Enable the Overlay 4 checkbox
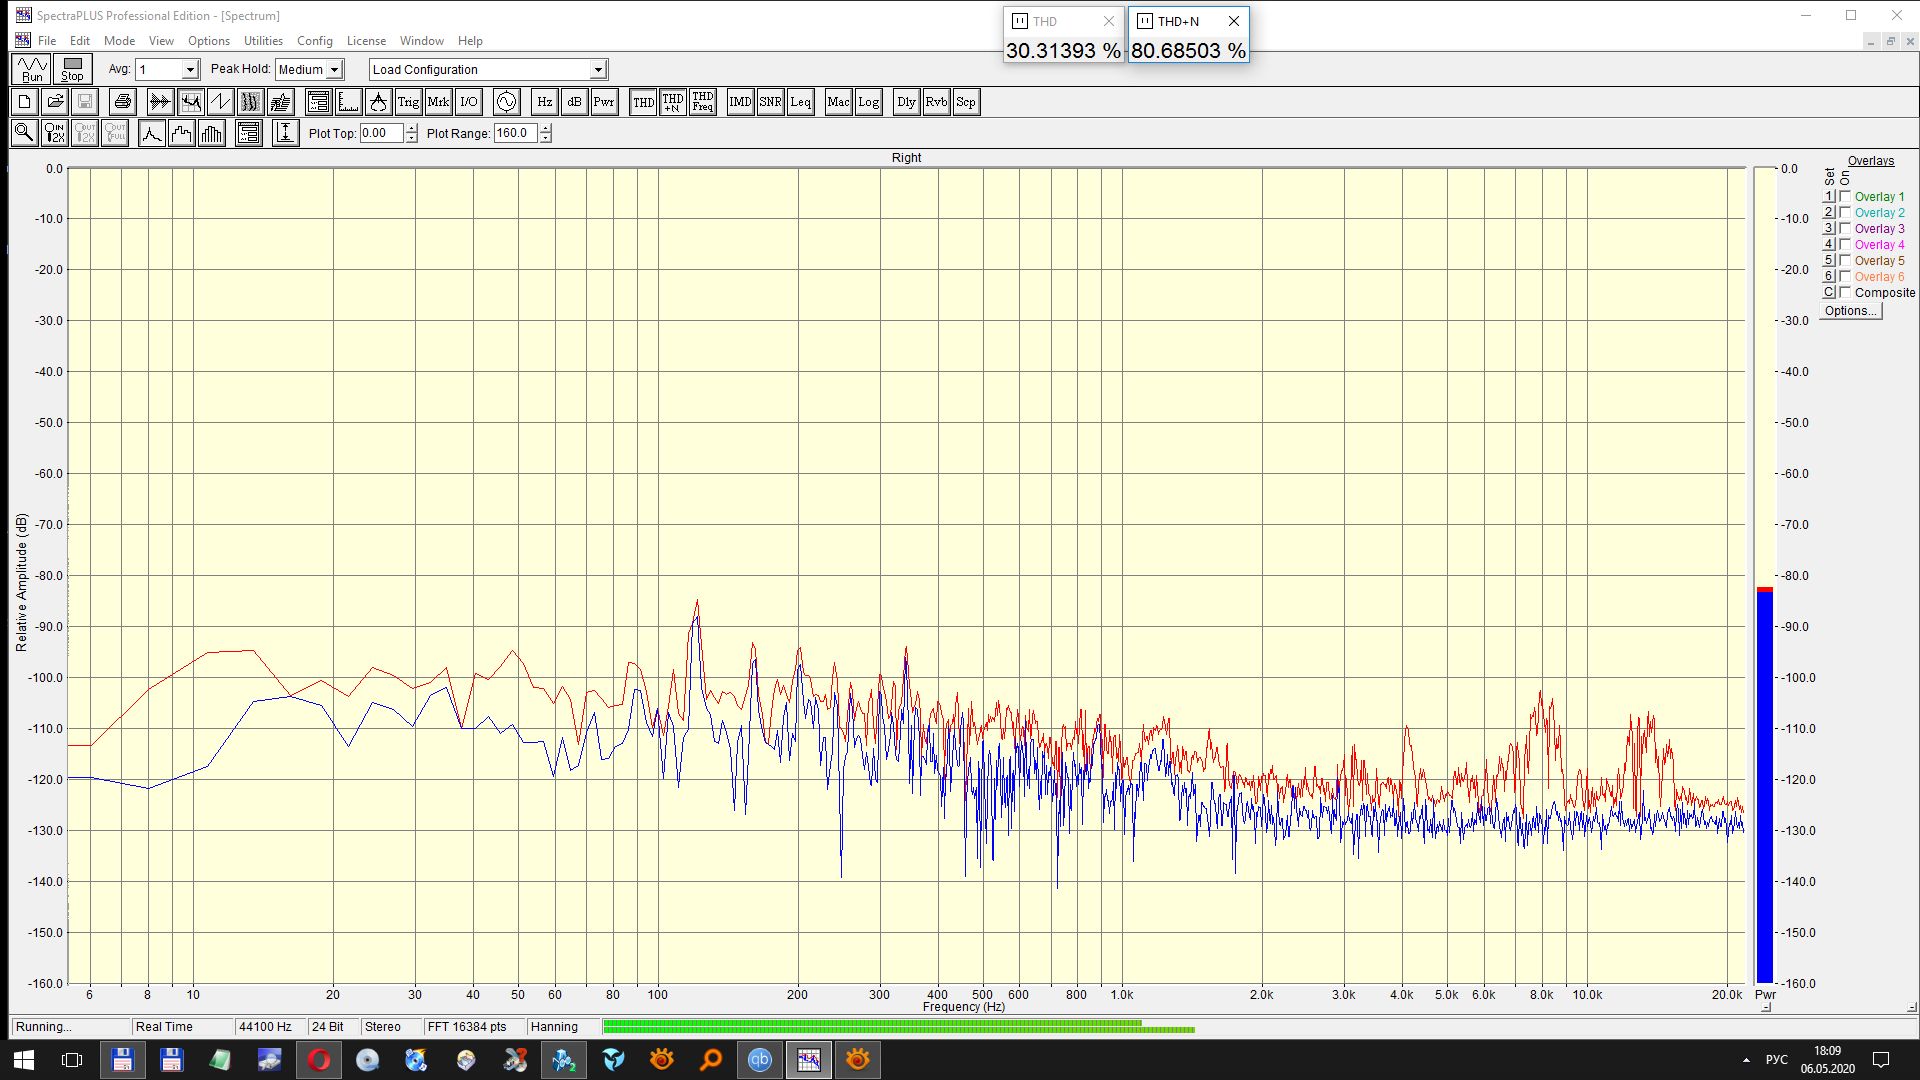The image size is (1920, 1080). click(x=1846, y=245)
